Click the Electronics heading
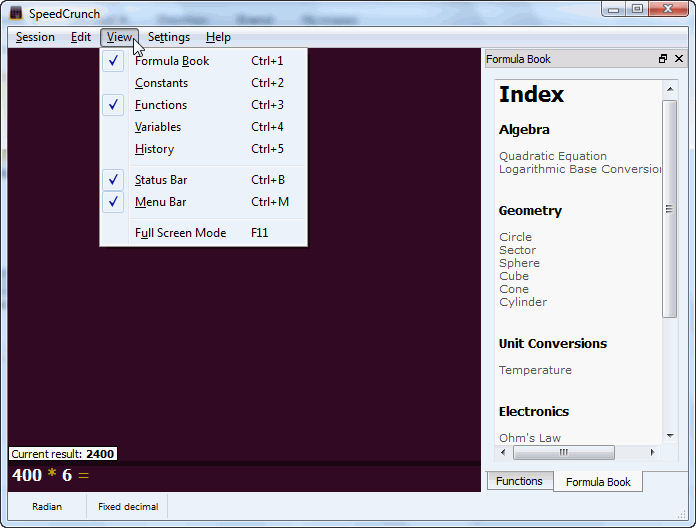The image size is (696, 528). tap(534, 411)
